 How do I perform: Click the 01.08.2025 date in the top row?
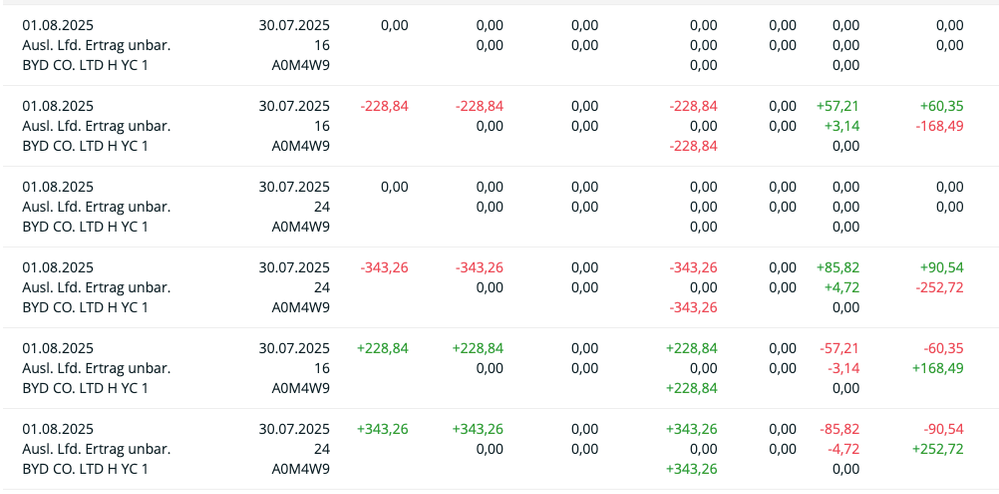[58, 25]
